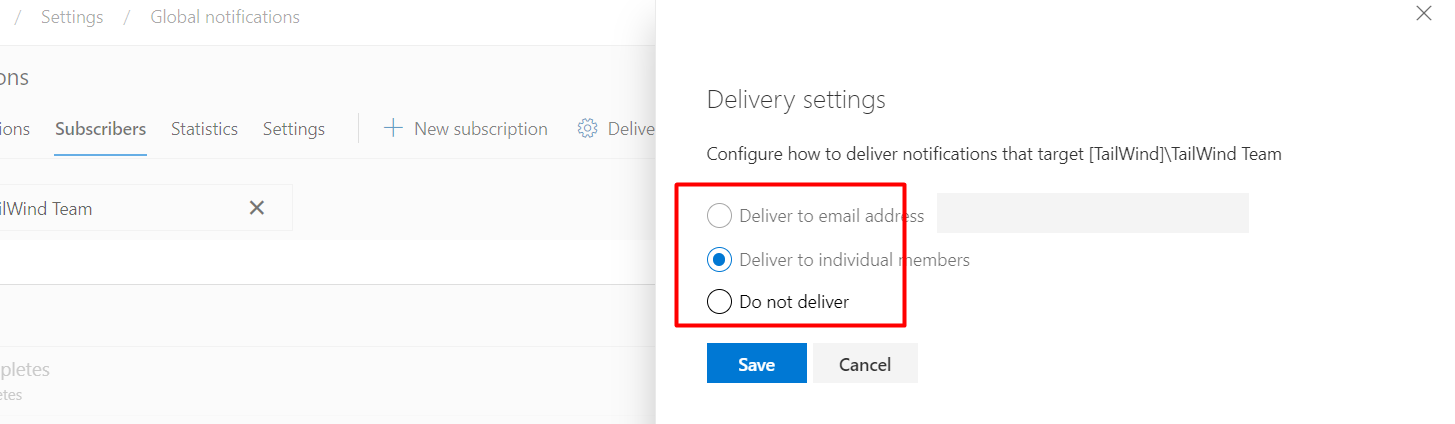This screenshot has height=424, width=1455.
Task: Select the Deliver to email address radio button
Action: [x=719, y=215]
